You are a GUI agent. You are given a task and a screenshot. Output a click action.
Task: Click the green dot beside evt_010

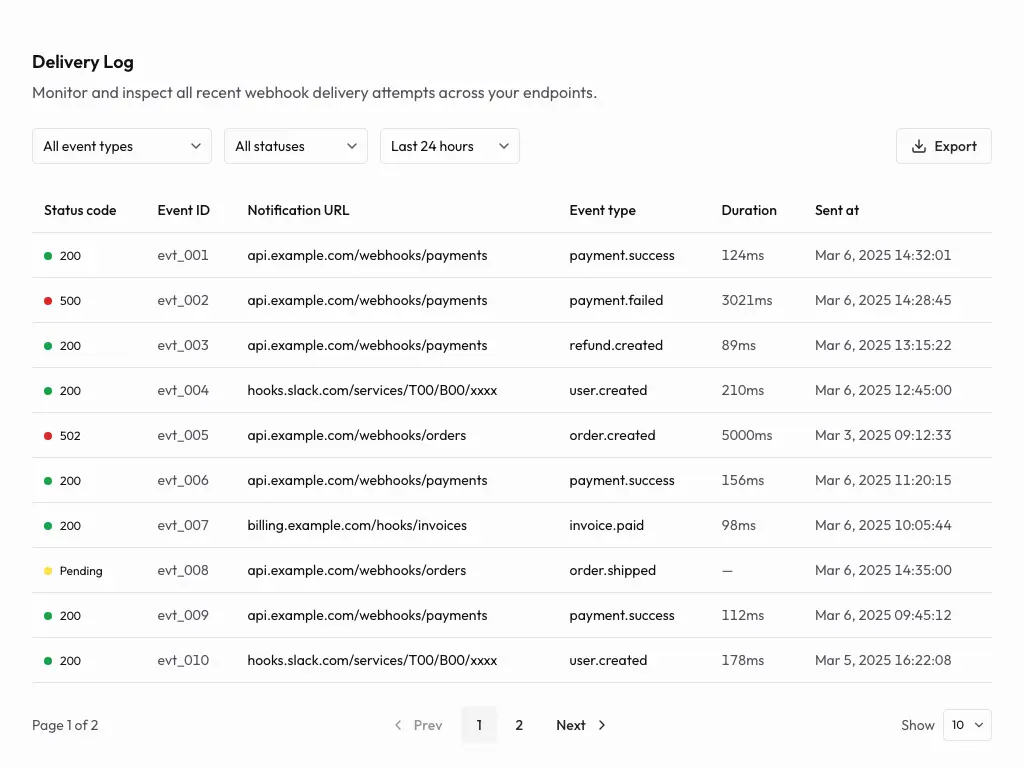pyautogui.click(x=46, y=660)
